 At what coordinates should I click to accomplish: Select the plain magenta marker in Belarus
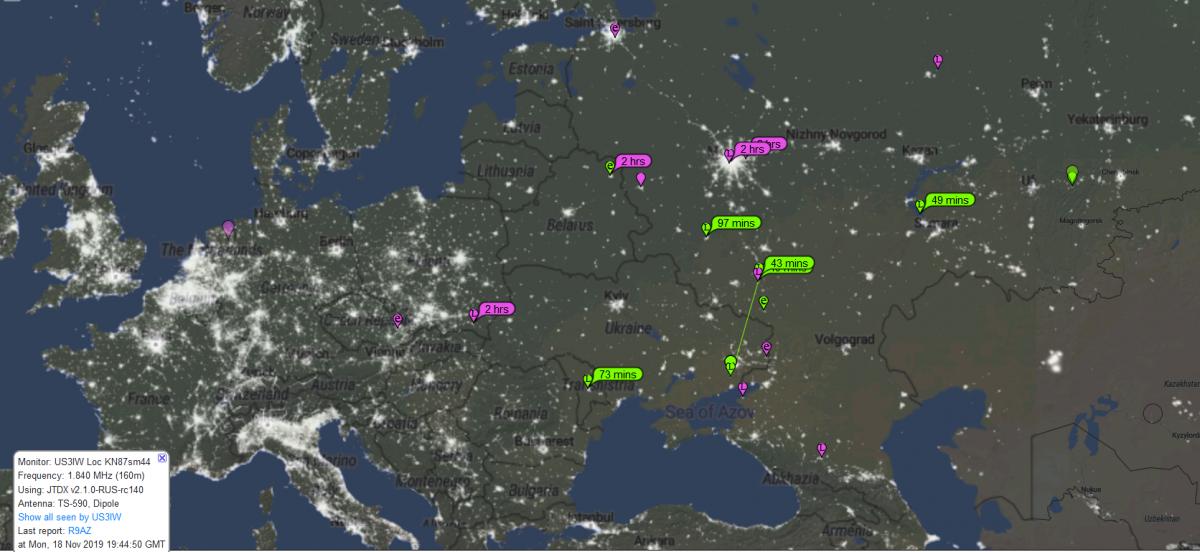click(641, 179)
